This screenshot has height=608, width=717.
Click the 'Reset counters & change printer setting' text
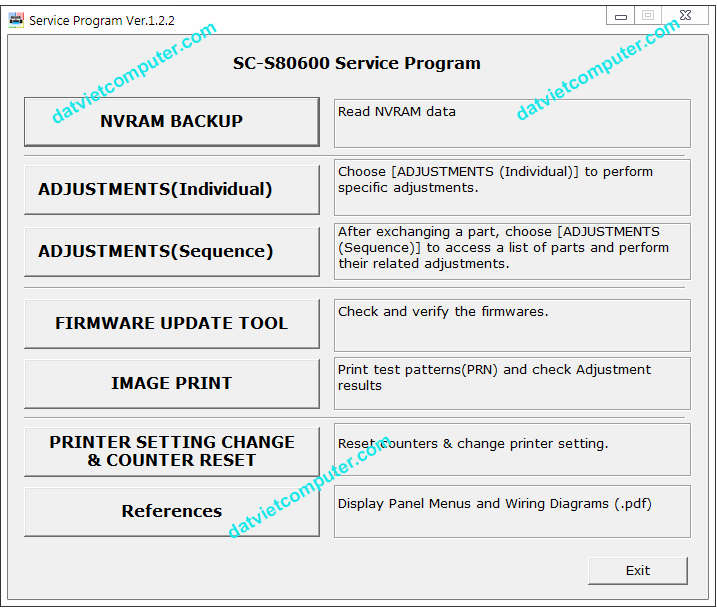tap(473, 444)
